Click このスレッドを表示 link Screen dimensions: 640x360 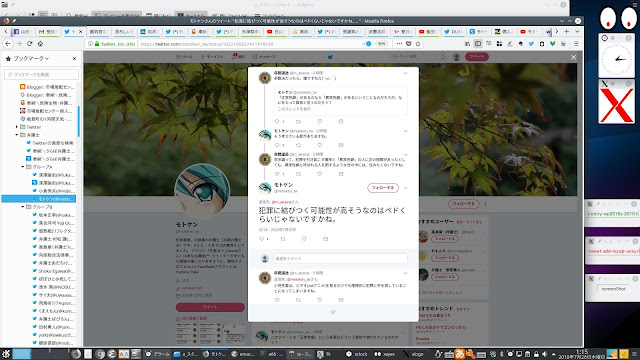[x=294, y=109]
